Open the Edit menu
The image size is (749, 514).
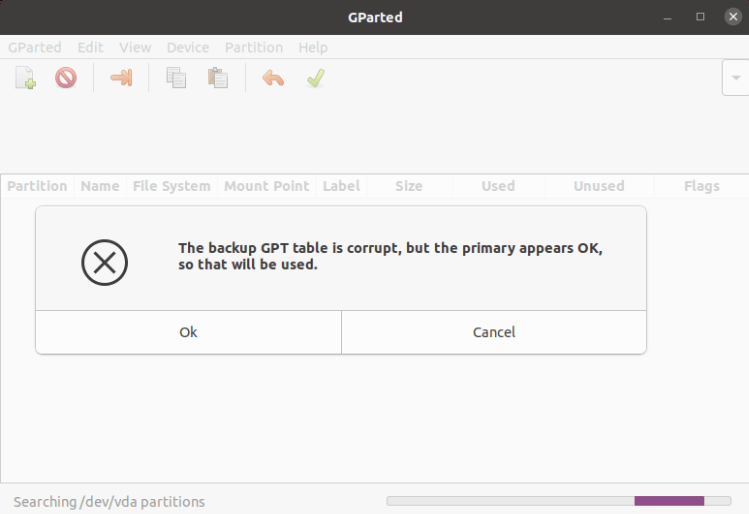[x=90, y=47]
